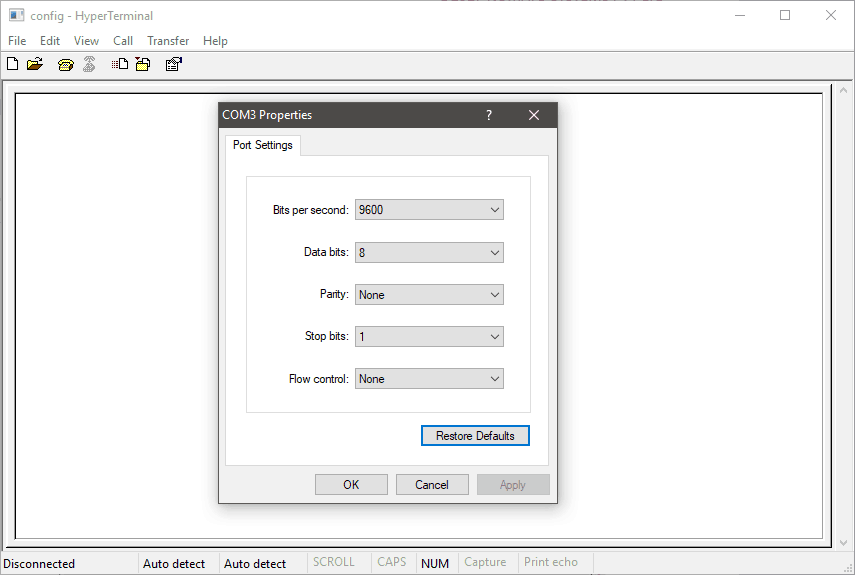The height and width of the screenshot is (575, 855).
Task: Click the yellow telephone Call icon
Action: (66, 65)
